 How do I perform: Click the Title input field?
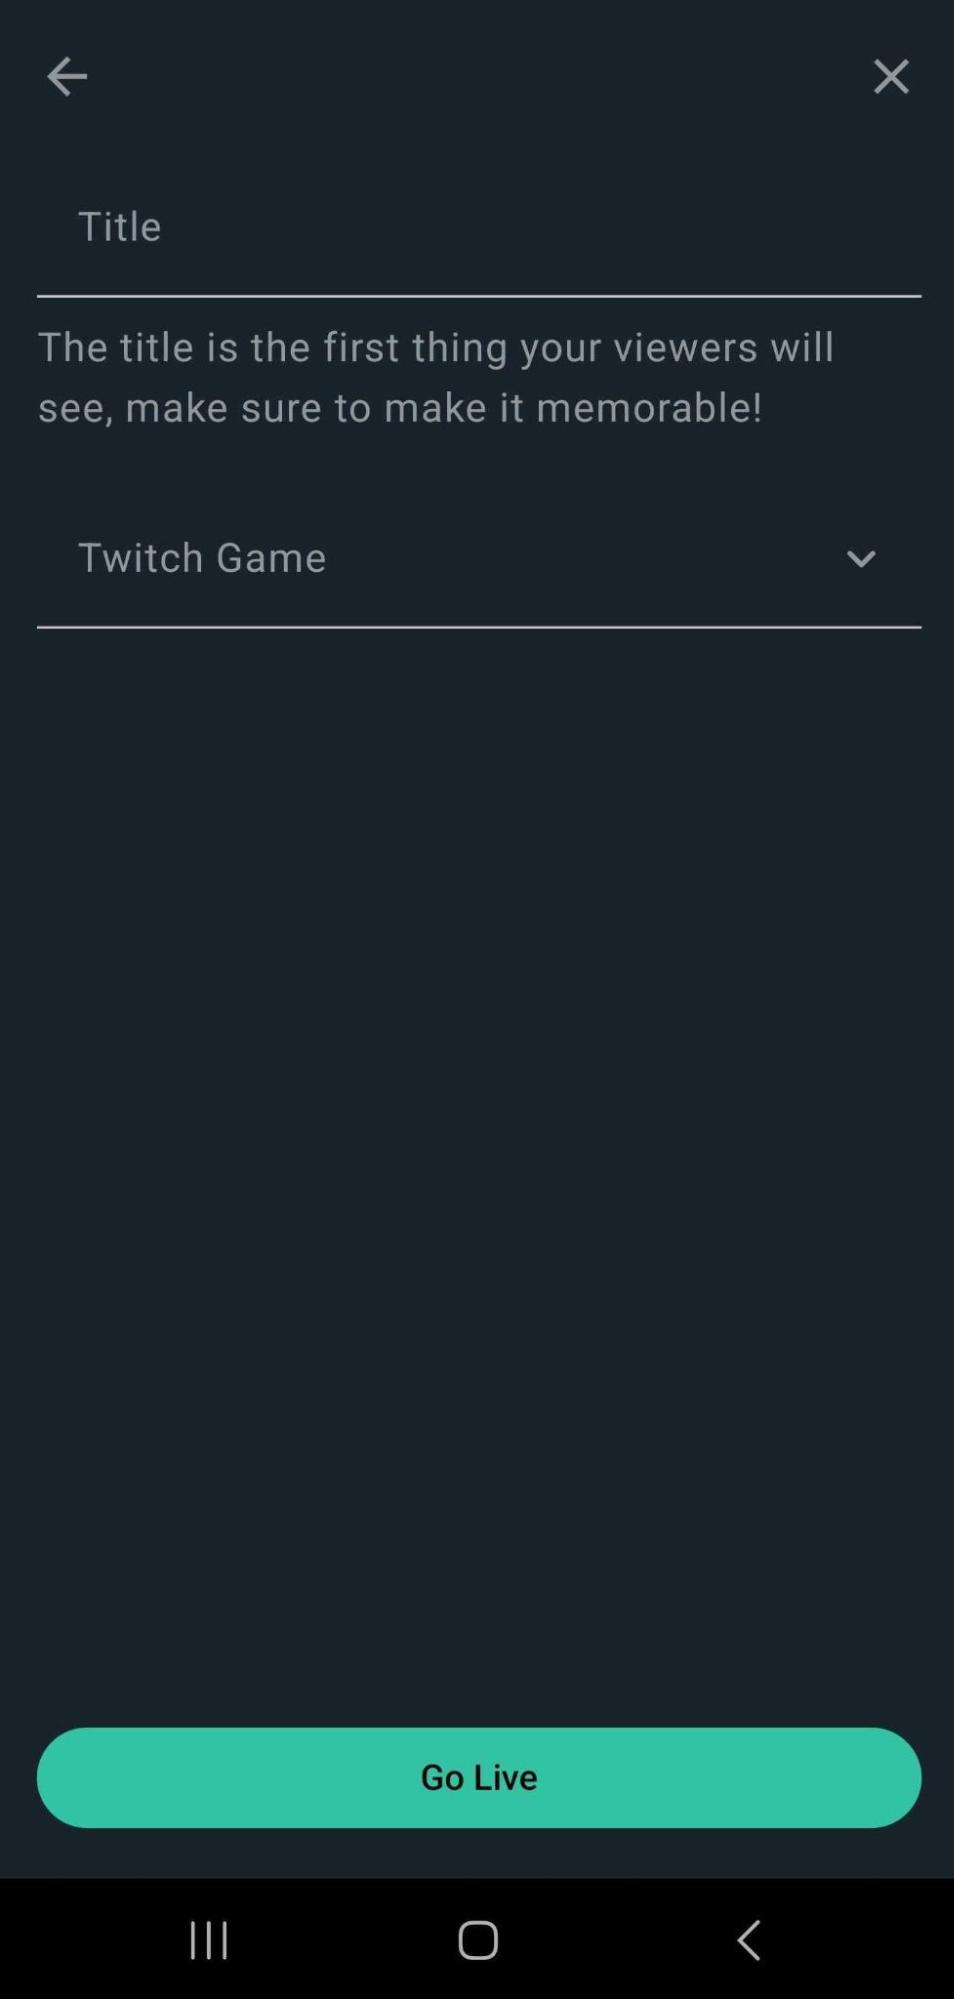click(x=478, y=227)
